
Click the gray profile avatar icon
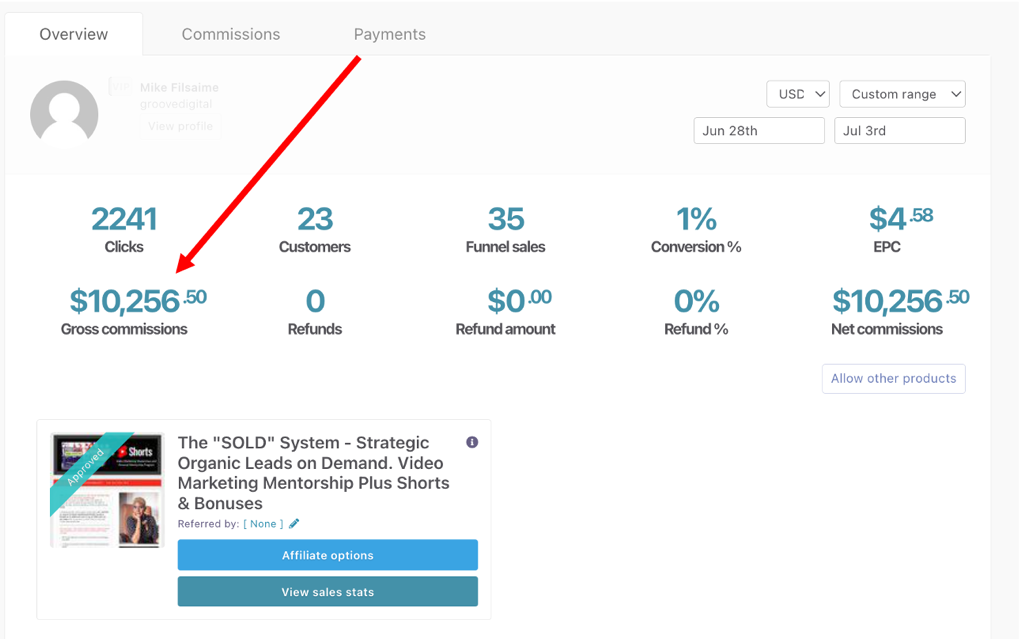pos(64,115)
